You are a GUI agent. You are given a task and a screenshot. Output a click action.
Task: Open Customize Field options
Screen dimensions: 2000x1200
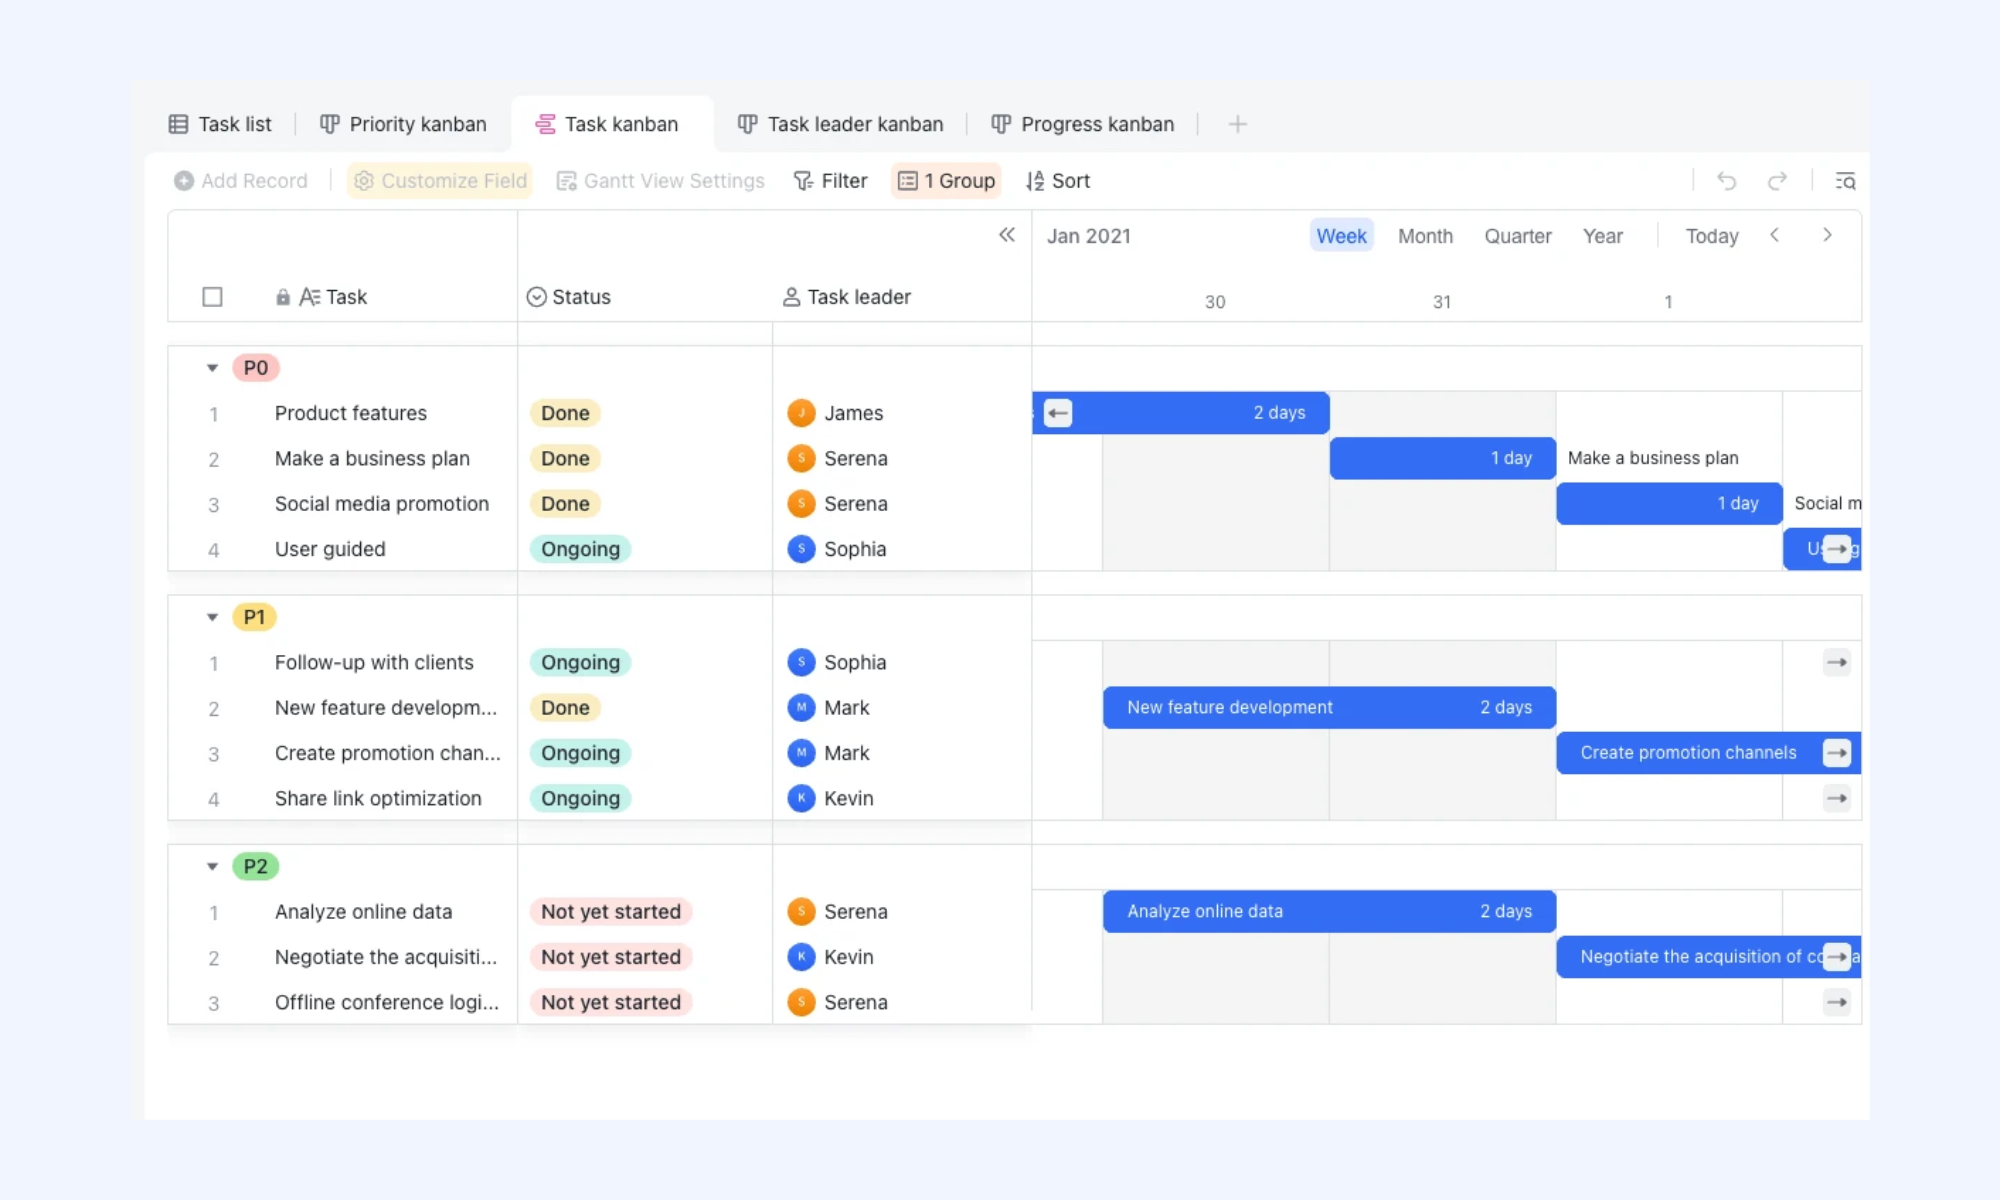(440, 181)
